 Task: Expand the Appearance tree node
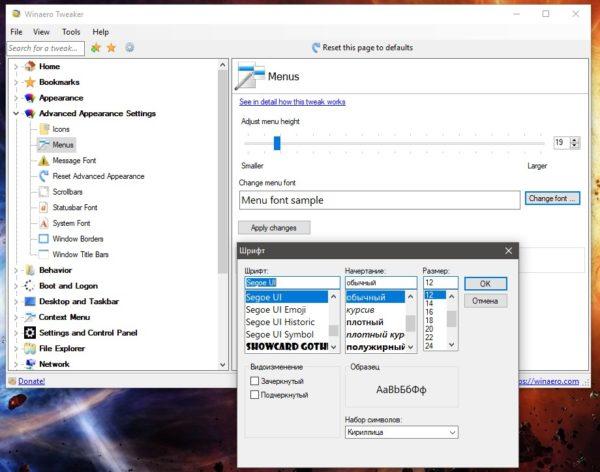coord(16,98)
